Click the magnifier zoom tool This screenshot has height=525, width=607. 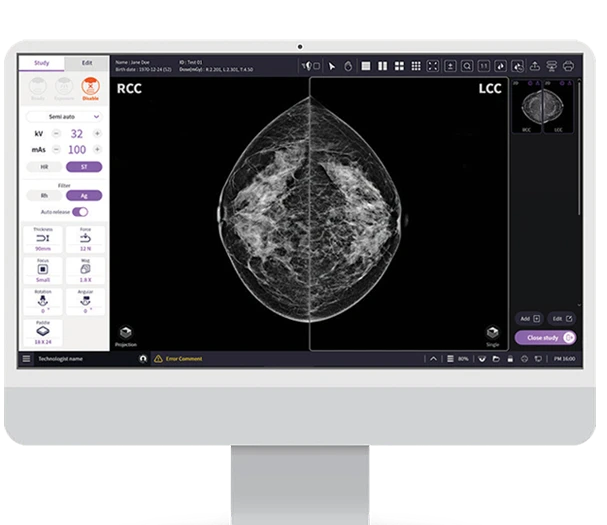(x=467, y=66)
